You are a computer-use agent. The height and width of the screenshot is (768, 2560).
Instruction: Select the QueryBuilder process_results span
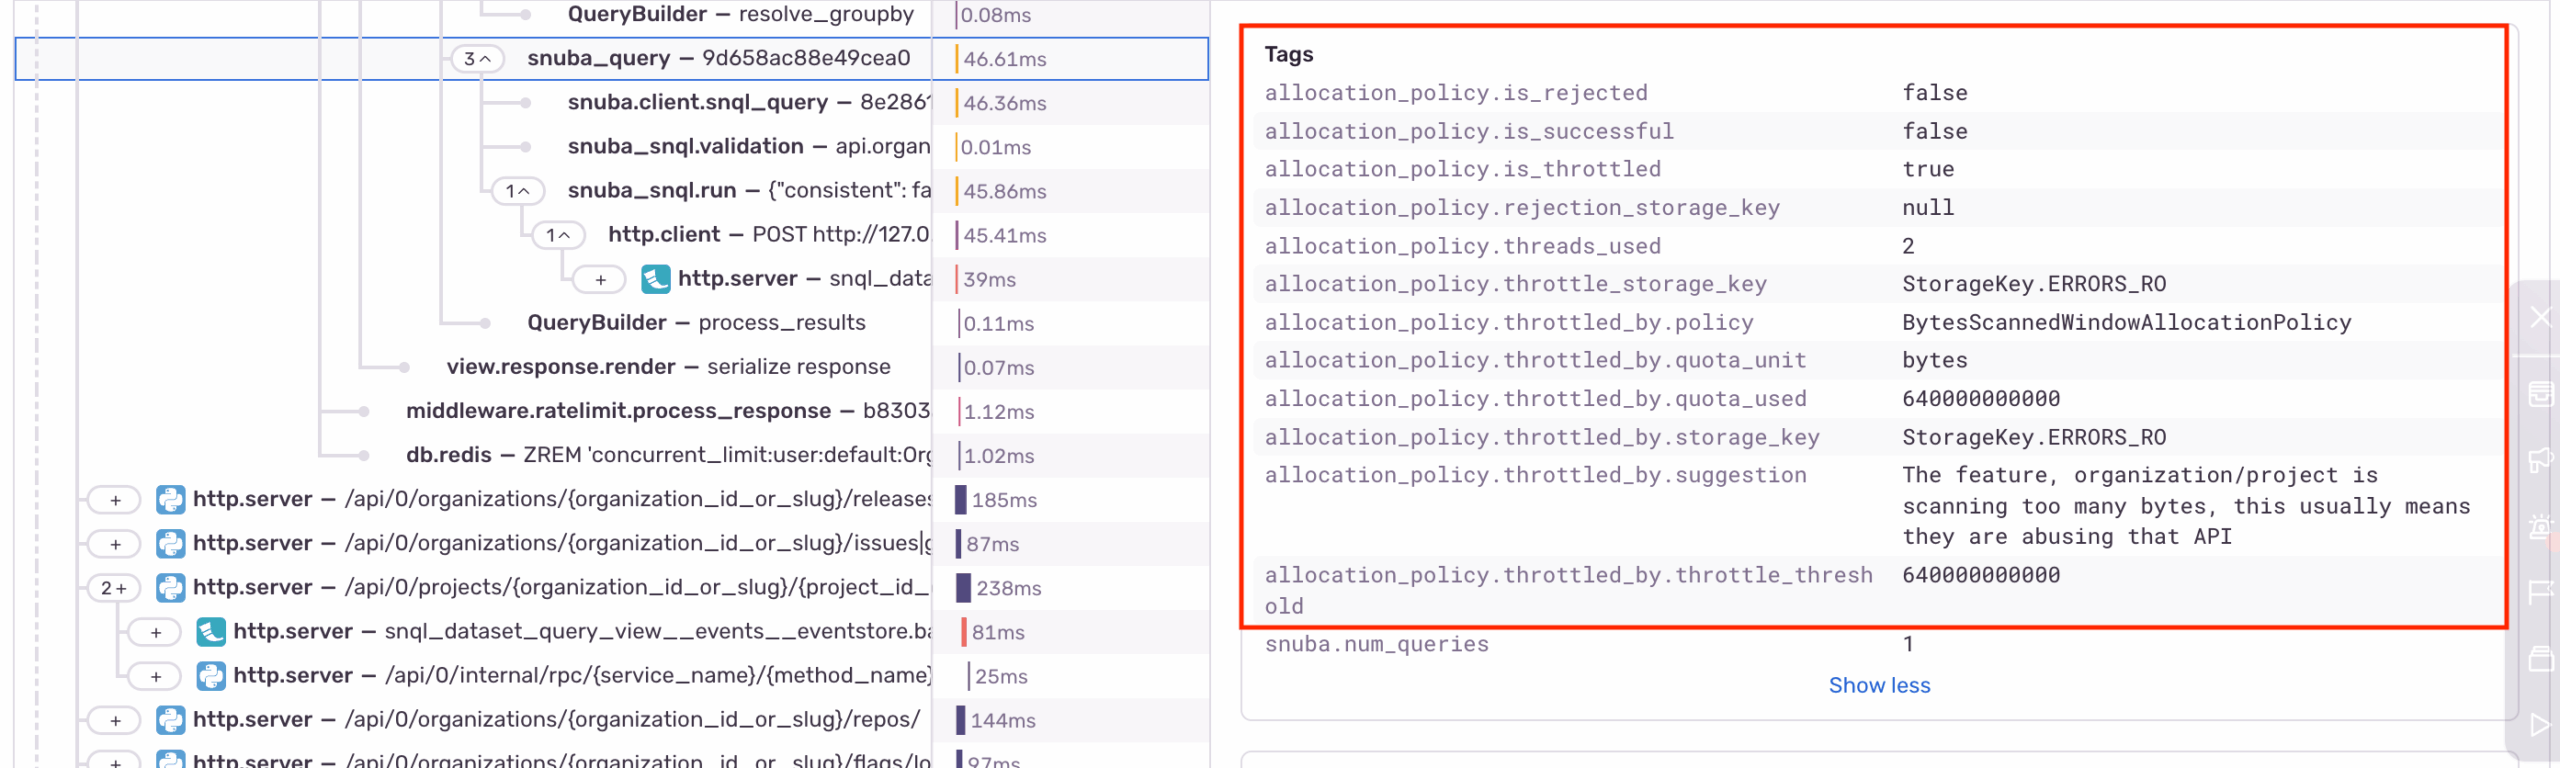(x=696, y=323)
